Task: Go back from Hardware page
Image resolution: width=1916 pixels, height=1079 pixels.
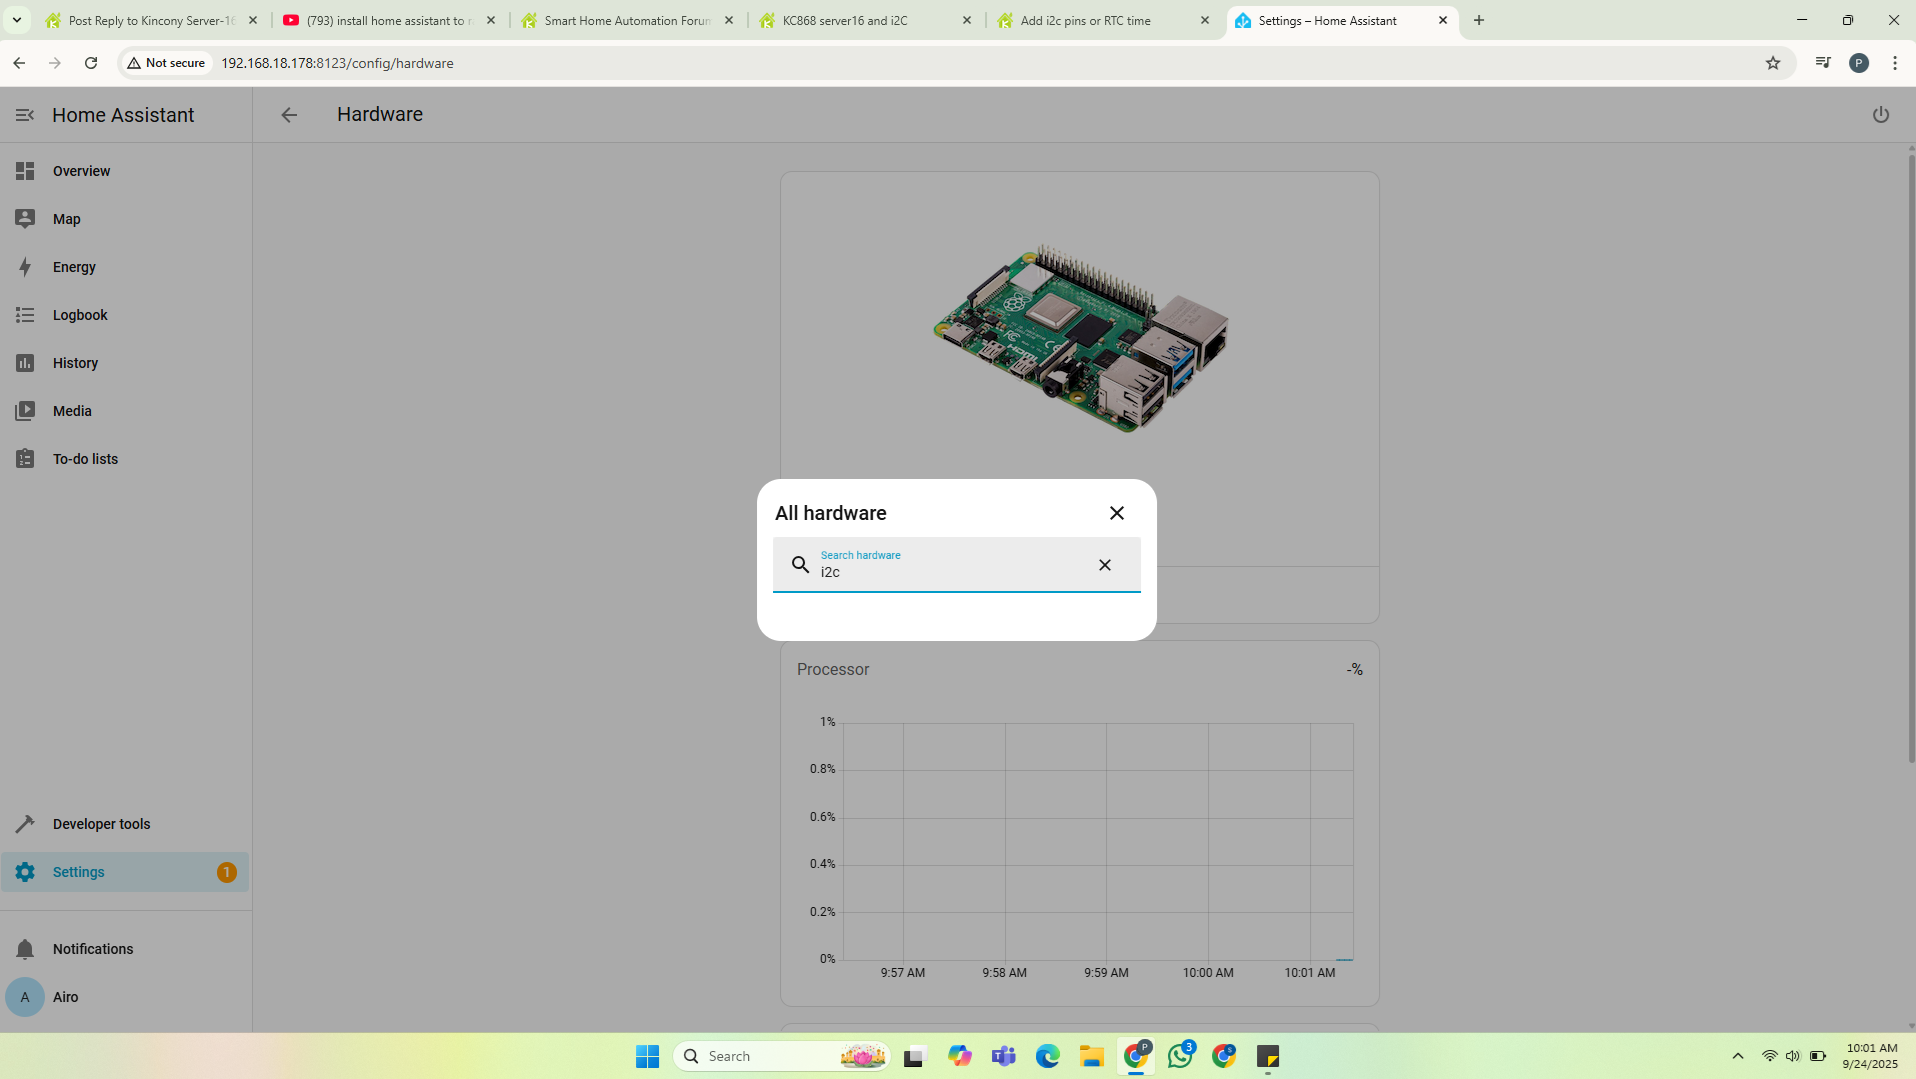Action: pyautogui.click(x=289, y=115)
